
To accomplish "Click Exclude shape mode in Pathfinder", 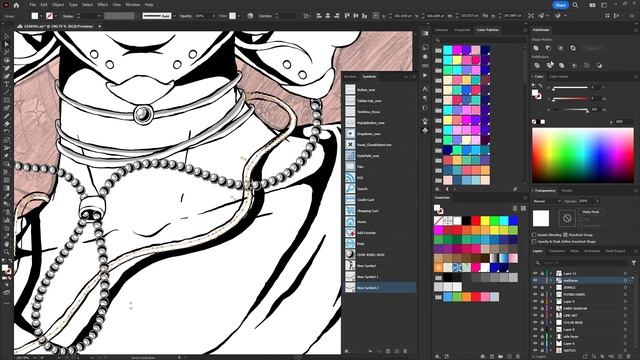I will click(573, 48).
